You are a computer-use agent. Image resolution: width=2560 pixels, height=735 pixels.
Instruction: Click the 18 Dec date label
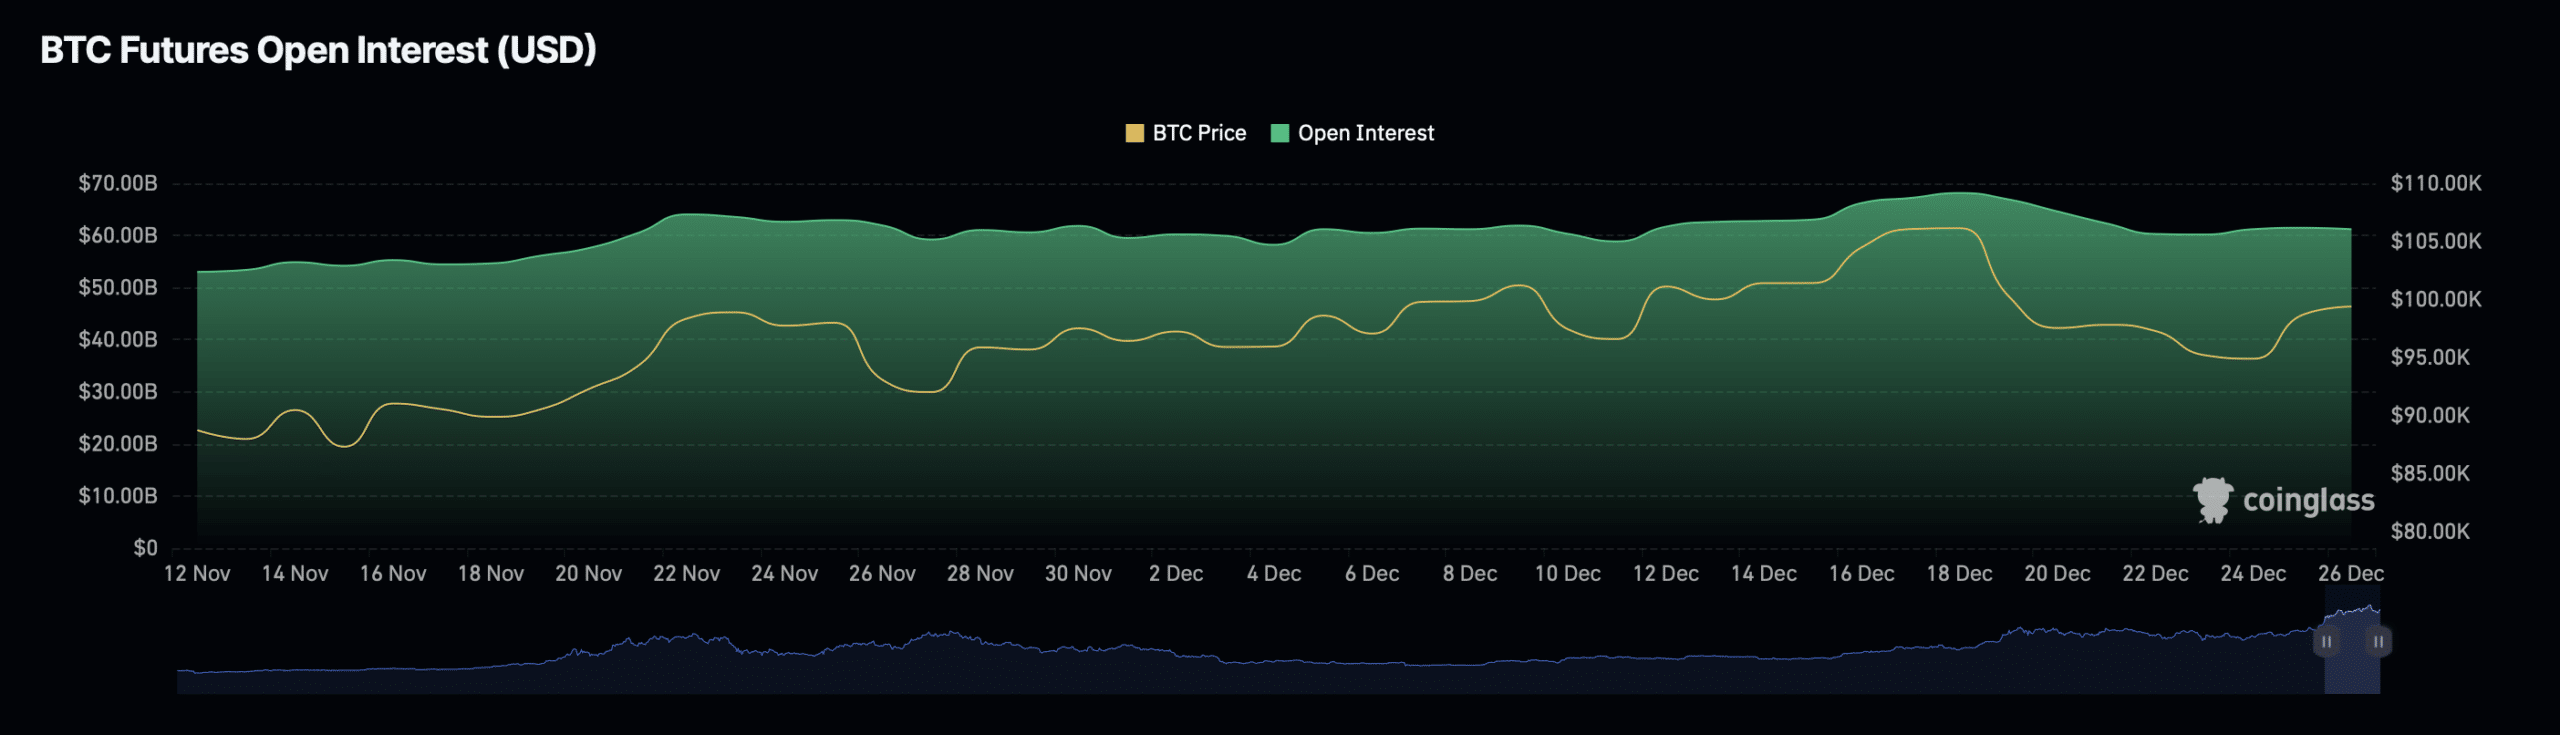point(1960,574)
